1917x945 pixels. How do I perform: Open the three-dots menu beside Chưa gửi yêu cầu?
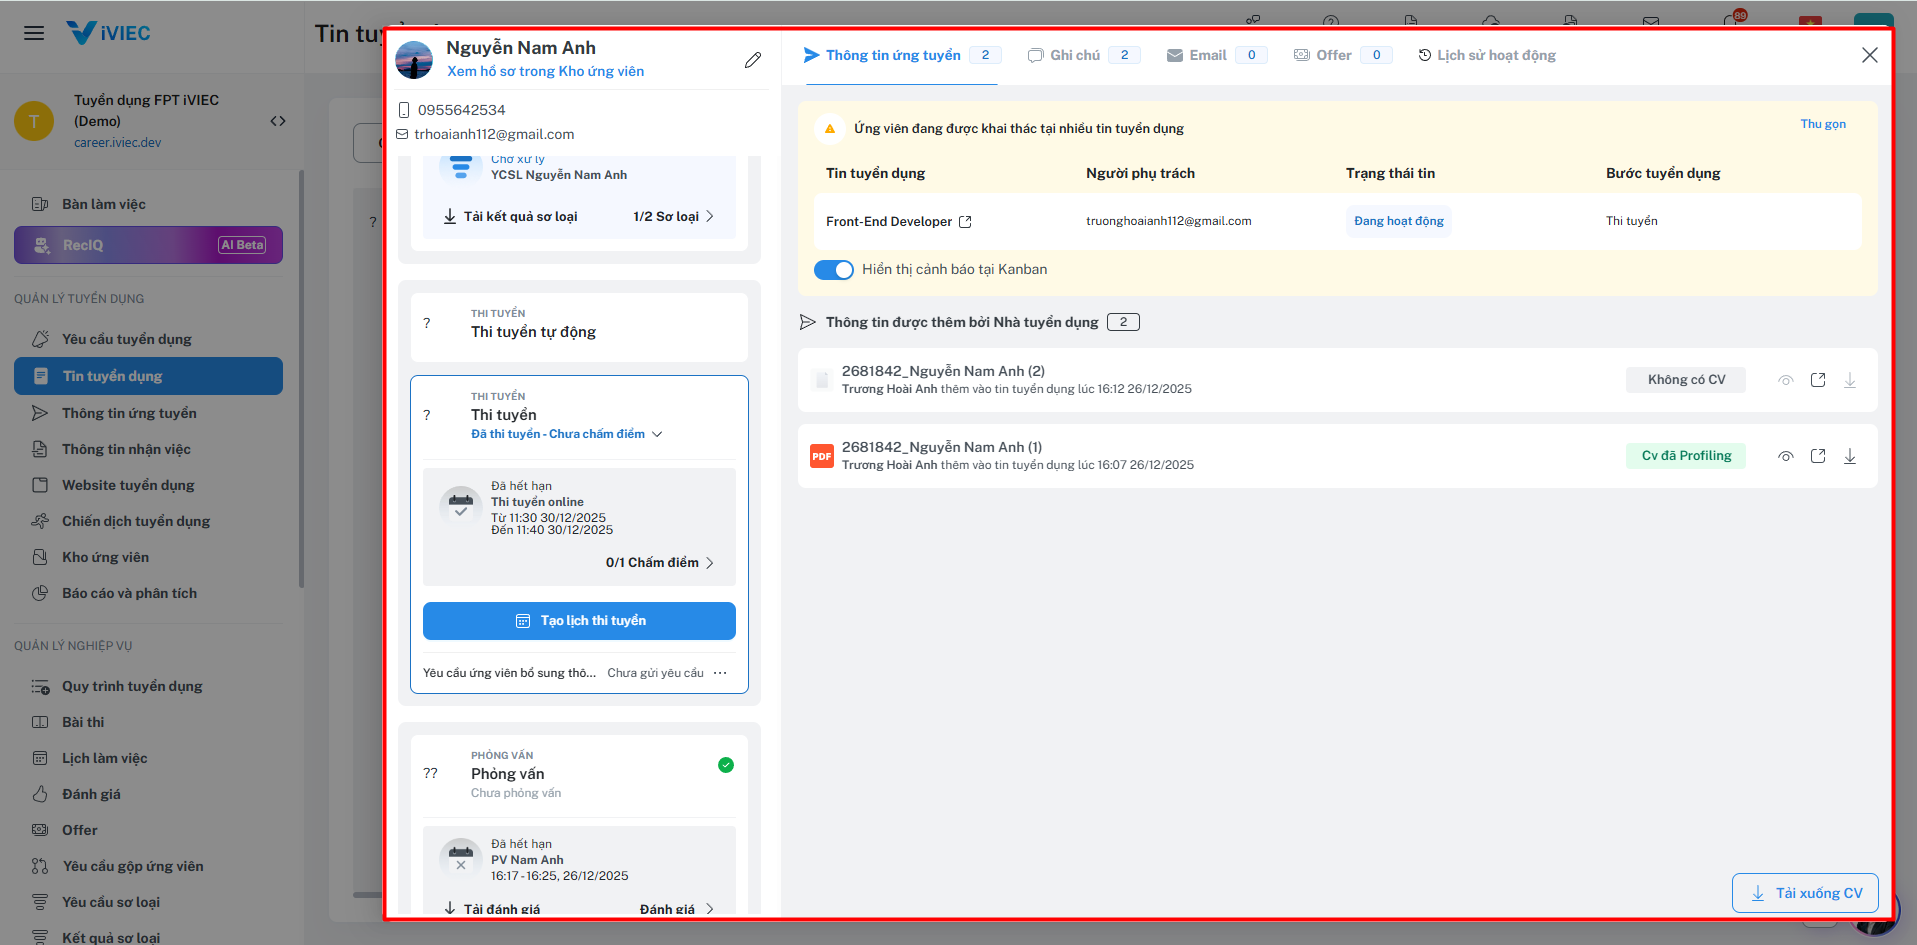pos(720,673)
